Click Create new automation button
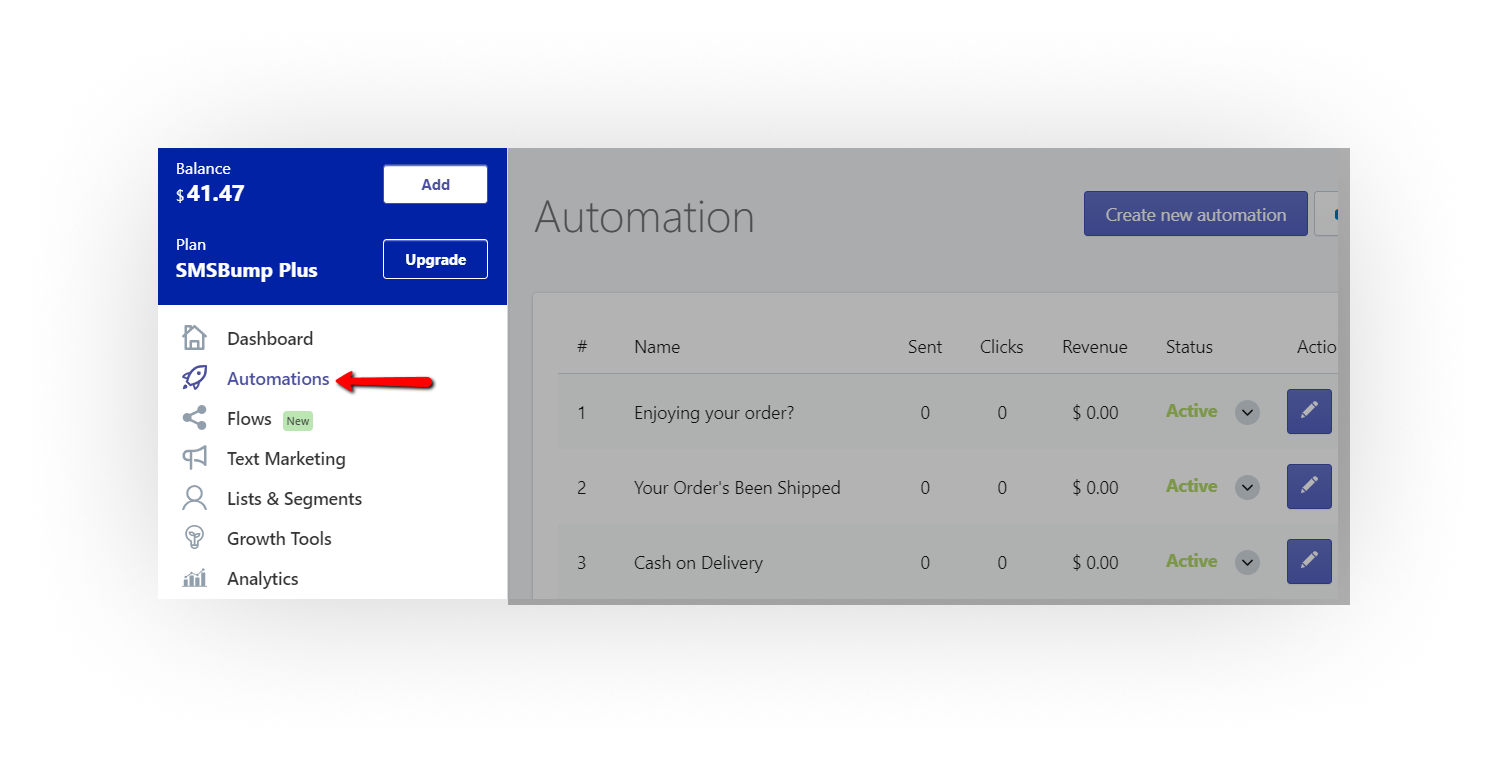Screen dimensions: 1496x760 (1196, 214)
